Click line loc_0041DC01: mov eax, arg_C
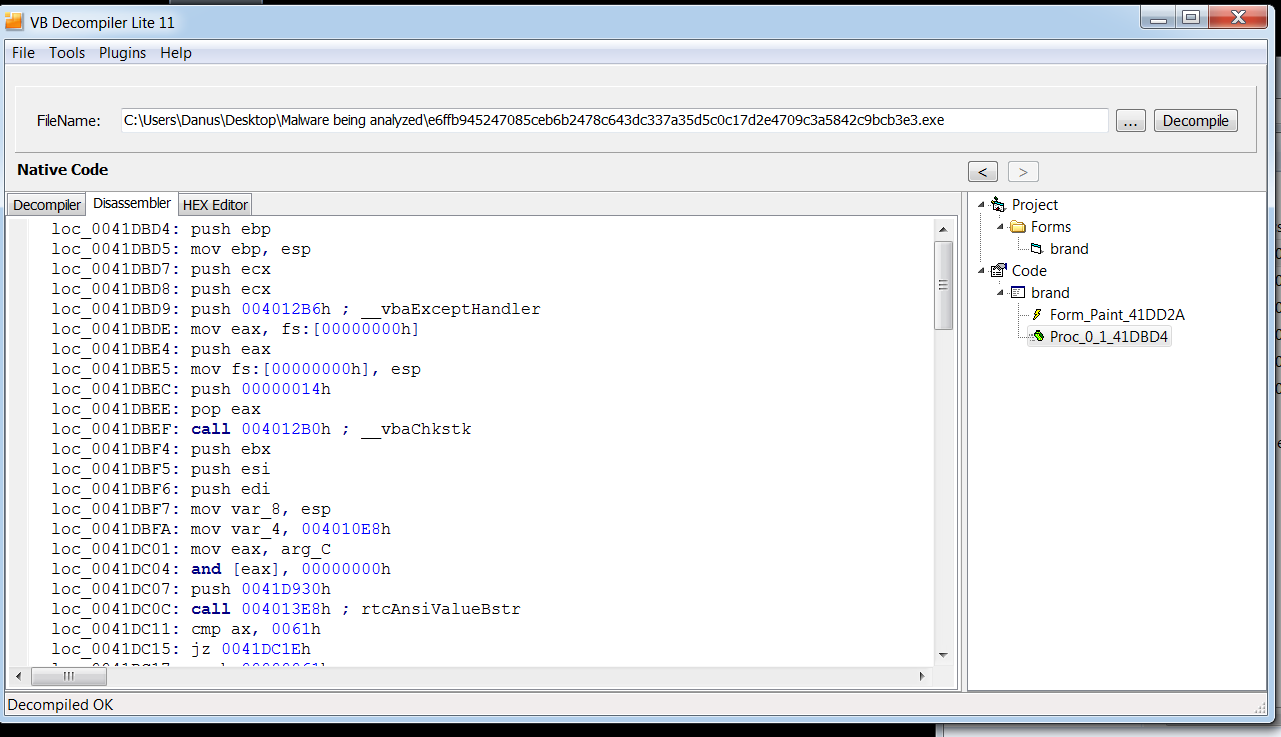Screen dimensions: 1281x737 coord(191,549)
